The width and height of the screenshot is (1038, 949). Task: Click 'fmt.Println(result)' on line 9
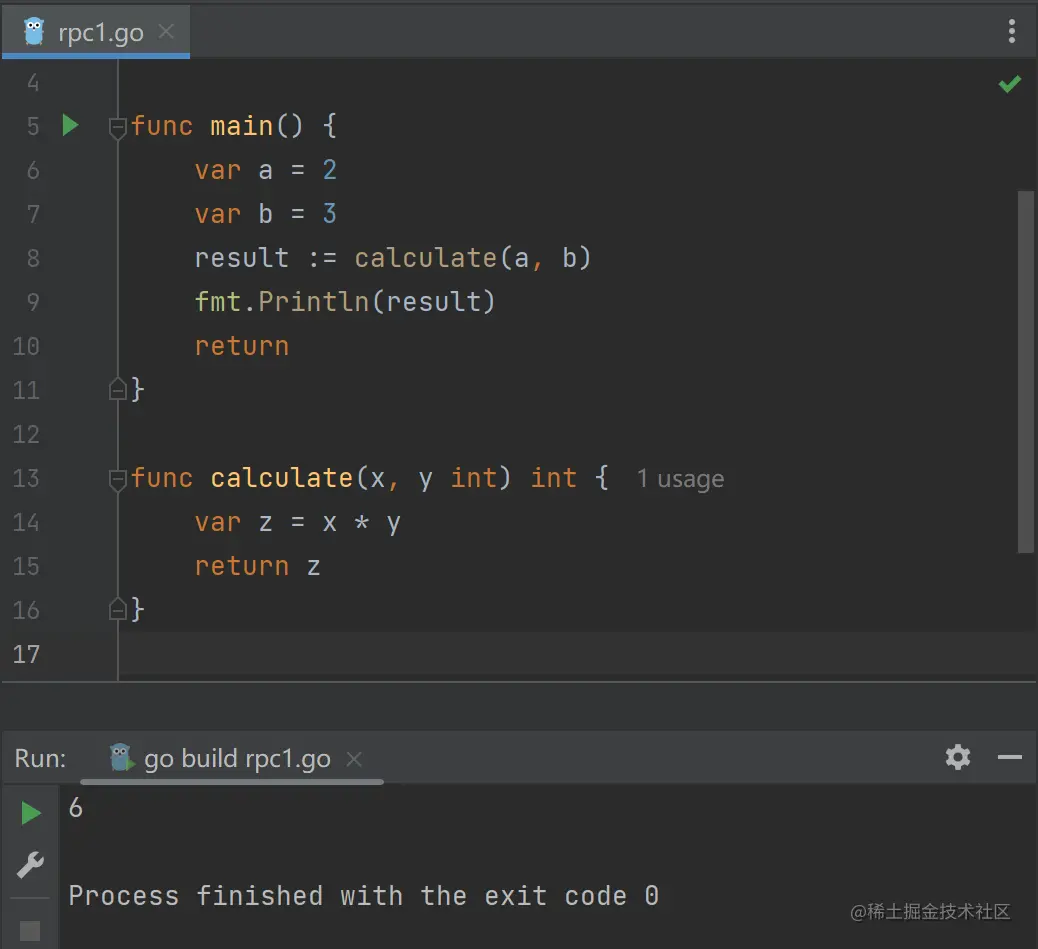pos(345,302)
